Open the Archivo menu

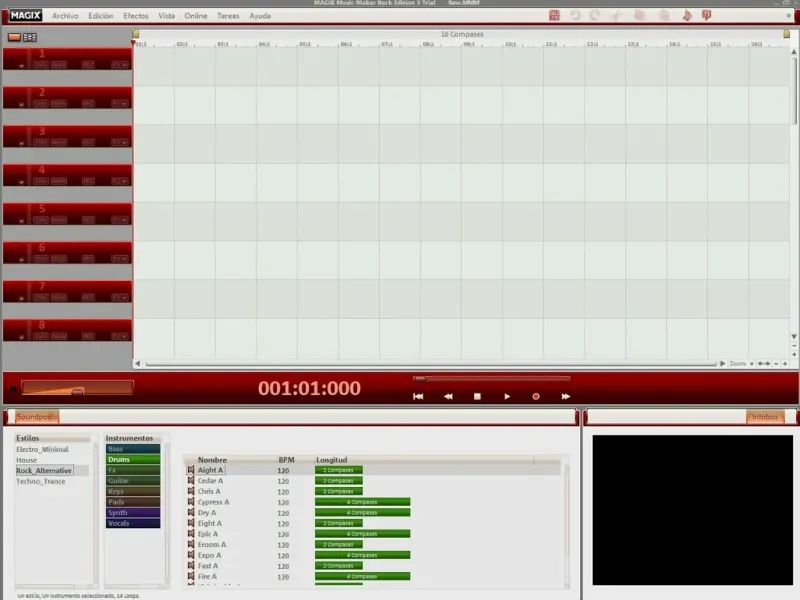(65, 16)
